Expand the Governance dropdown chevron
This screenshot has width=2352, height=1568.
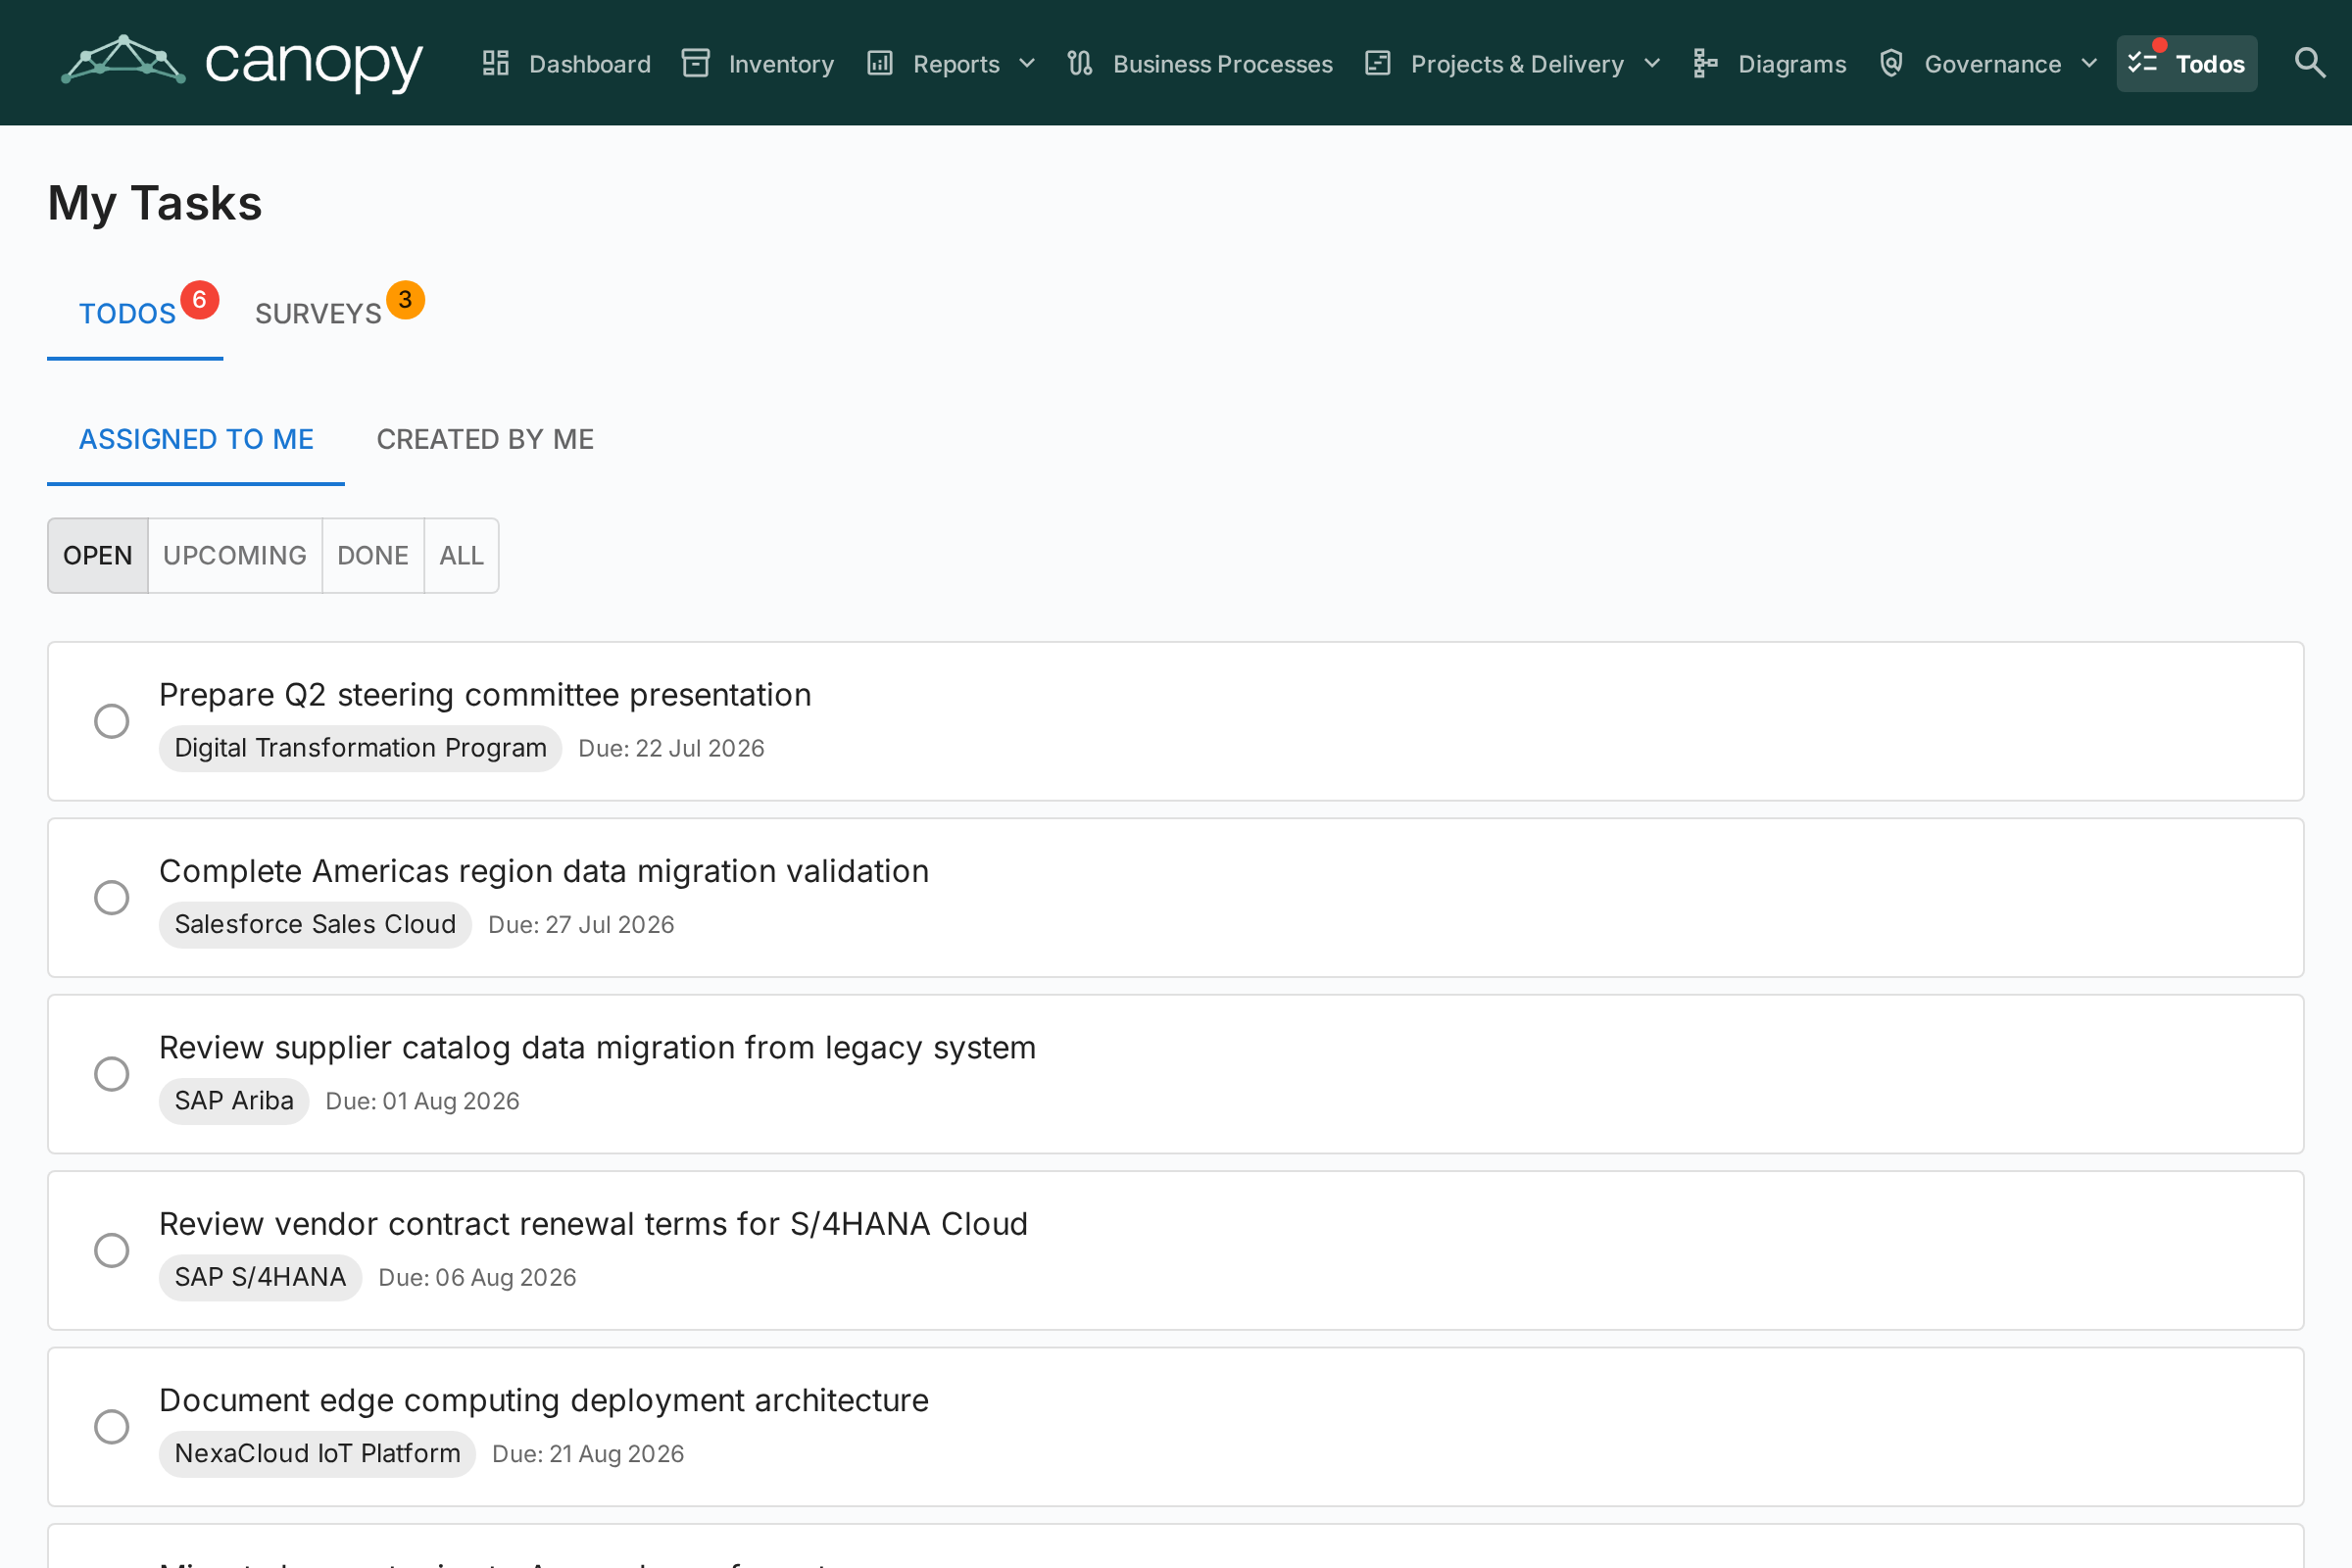[x=2089, y=64]
